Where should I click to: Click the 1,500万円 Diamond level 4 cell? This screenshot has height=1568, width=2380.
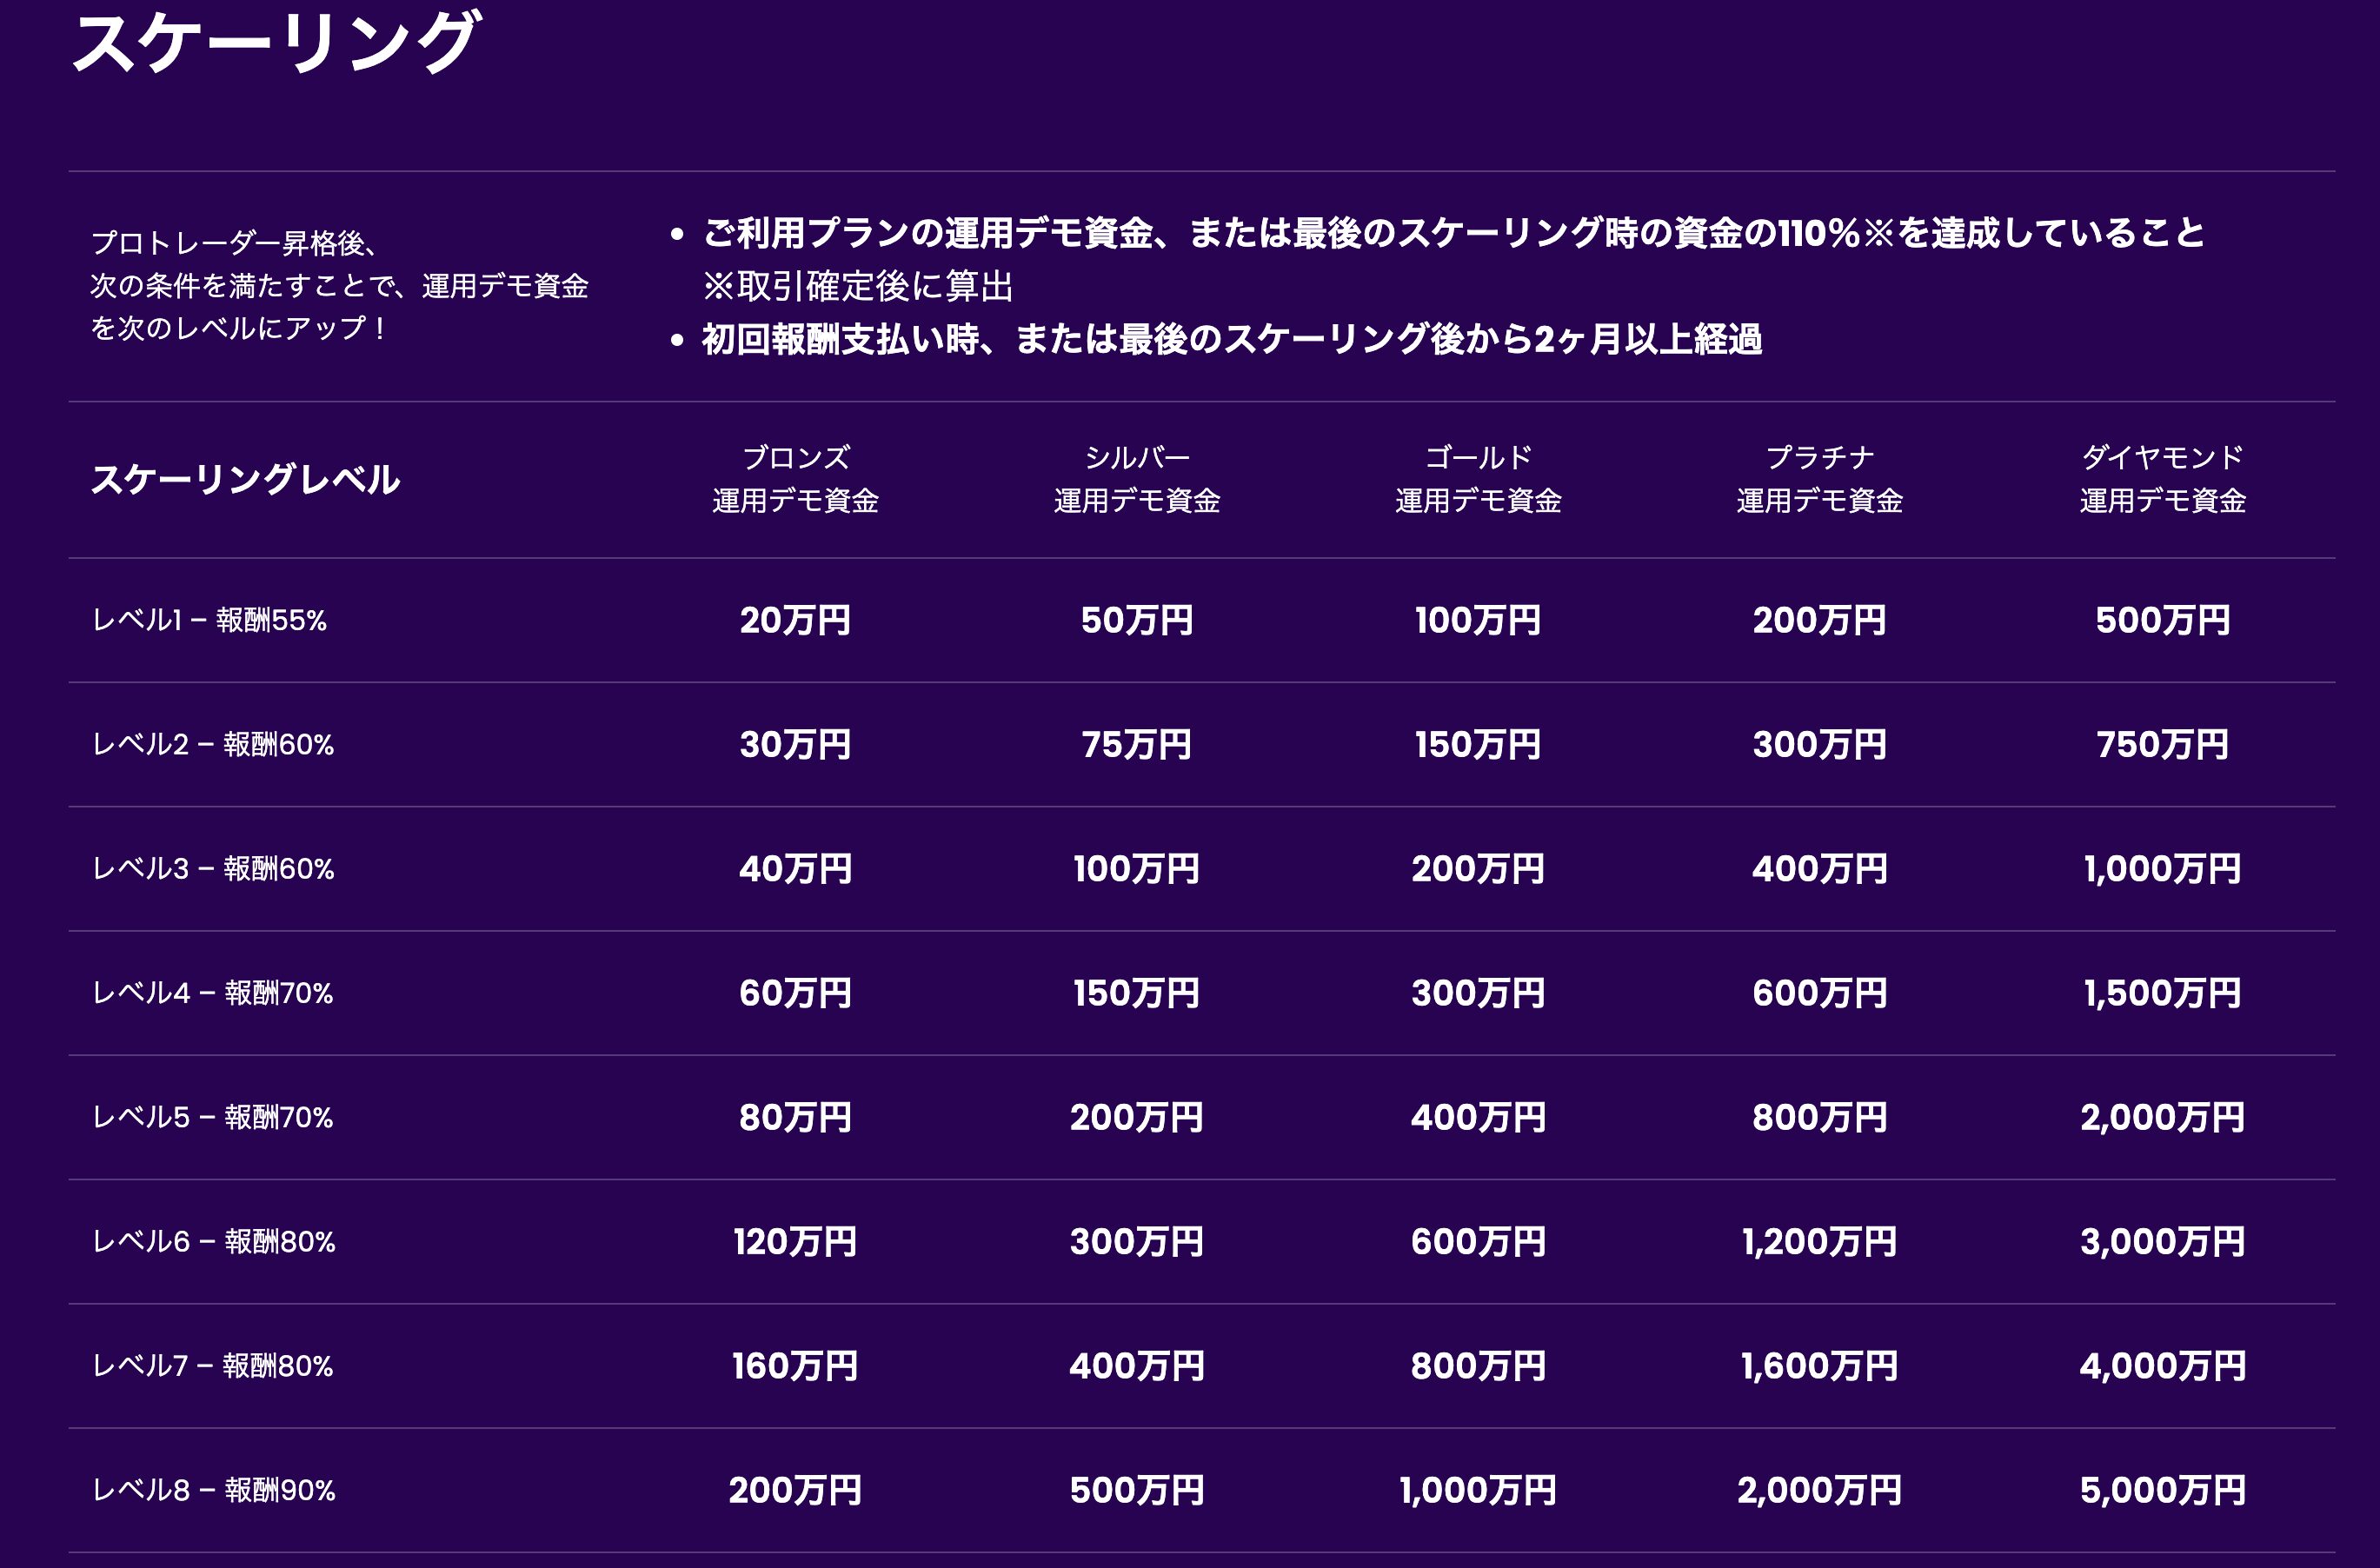(2162, 993)
